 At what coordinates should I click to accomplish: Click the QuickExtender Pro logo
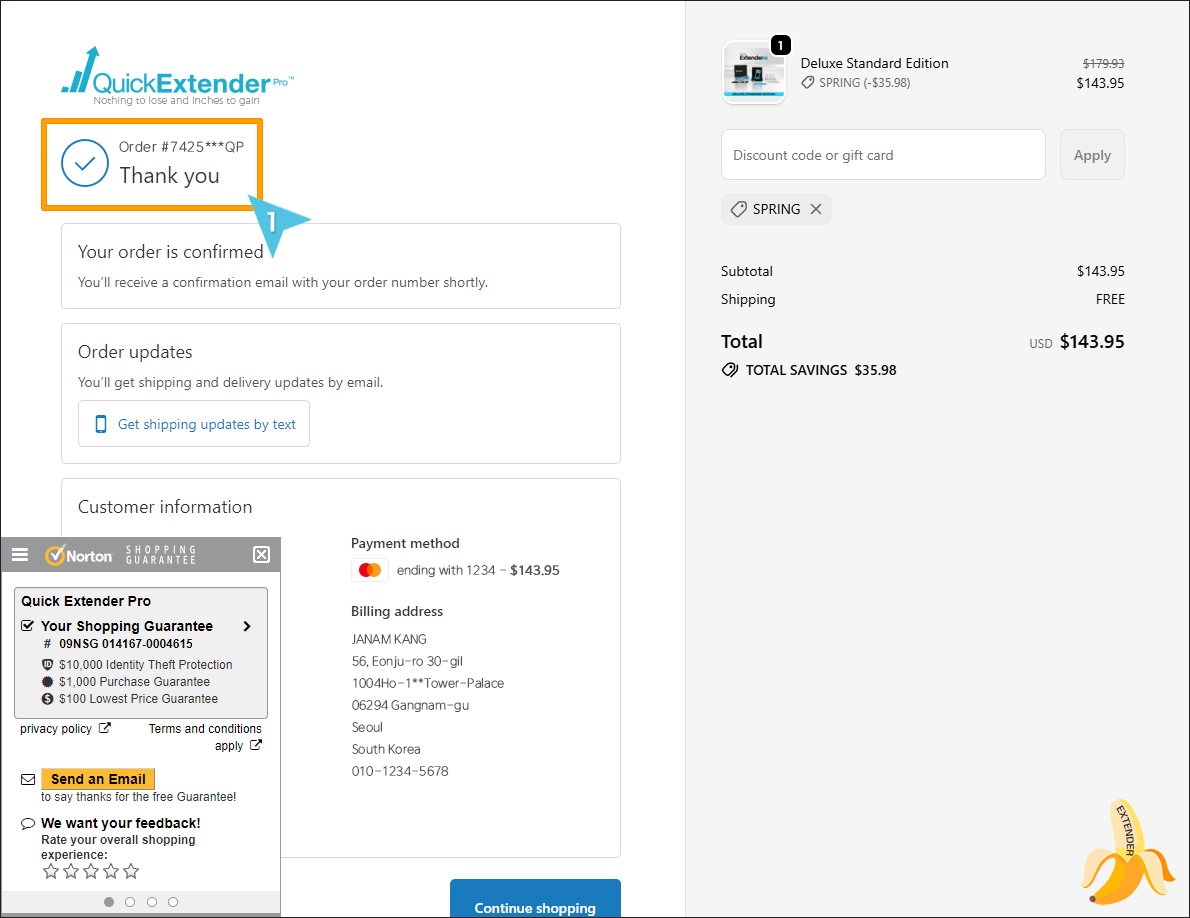click(x=177, y=77)
